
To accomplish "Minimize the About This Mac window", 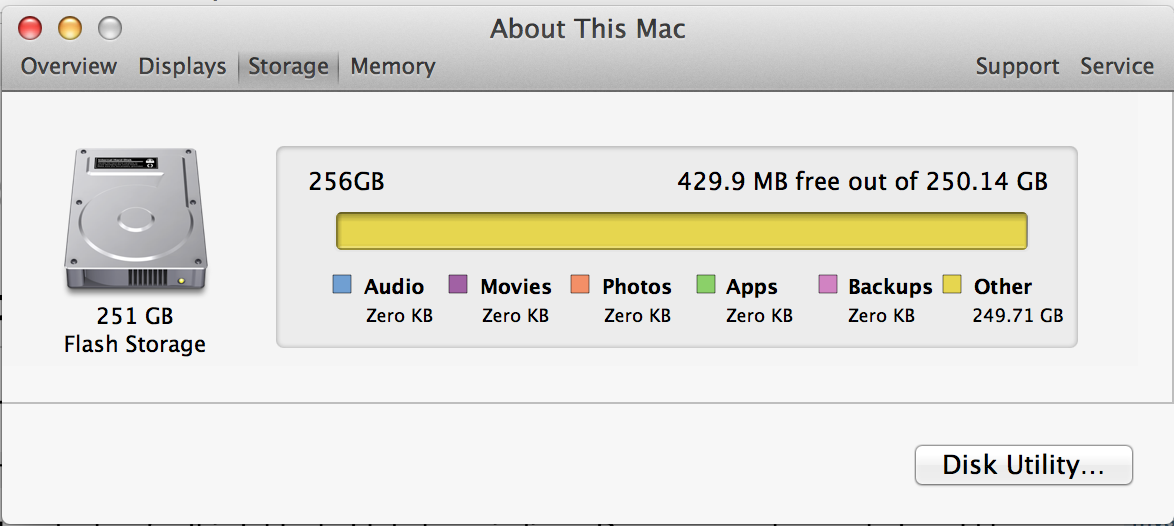I will click(70, 28).
